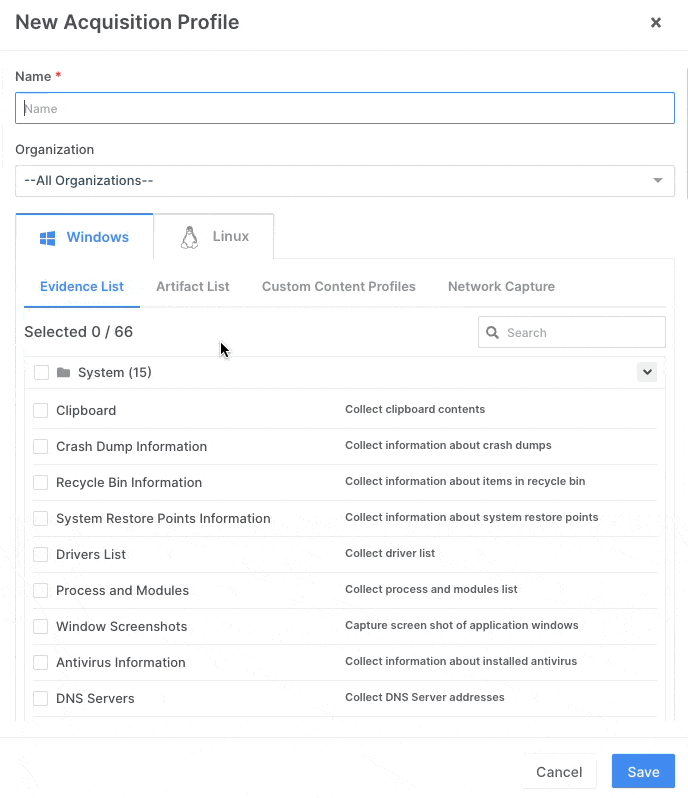Click the Windows logo icon
688x798 pixels.
47,238
